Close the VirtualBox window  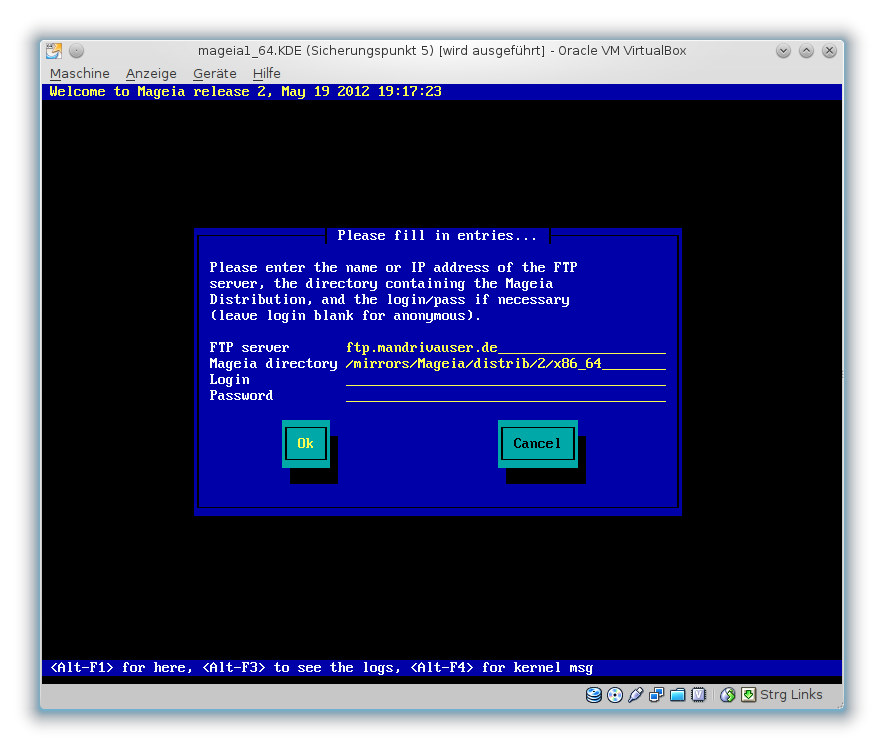pos(829,51)
